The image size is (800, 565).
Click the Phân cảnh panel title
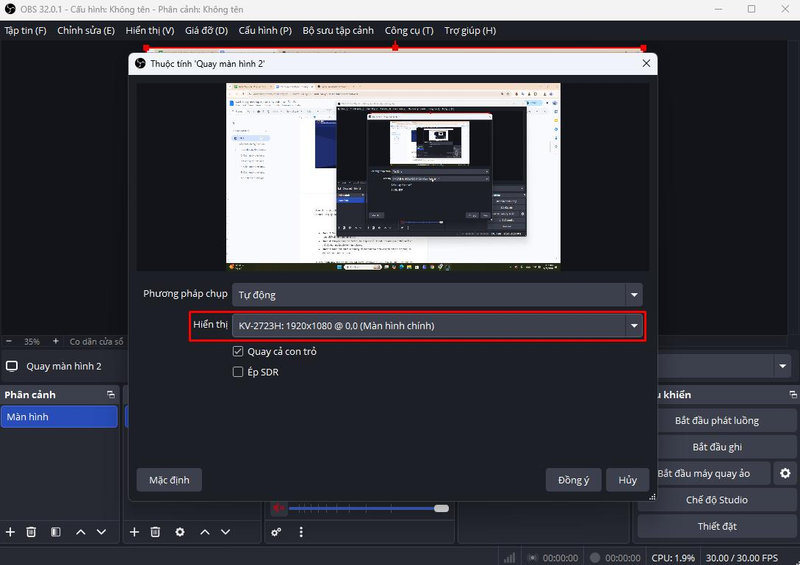(30, 395)
